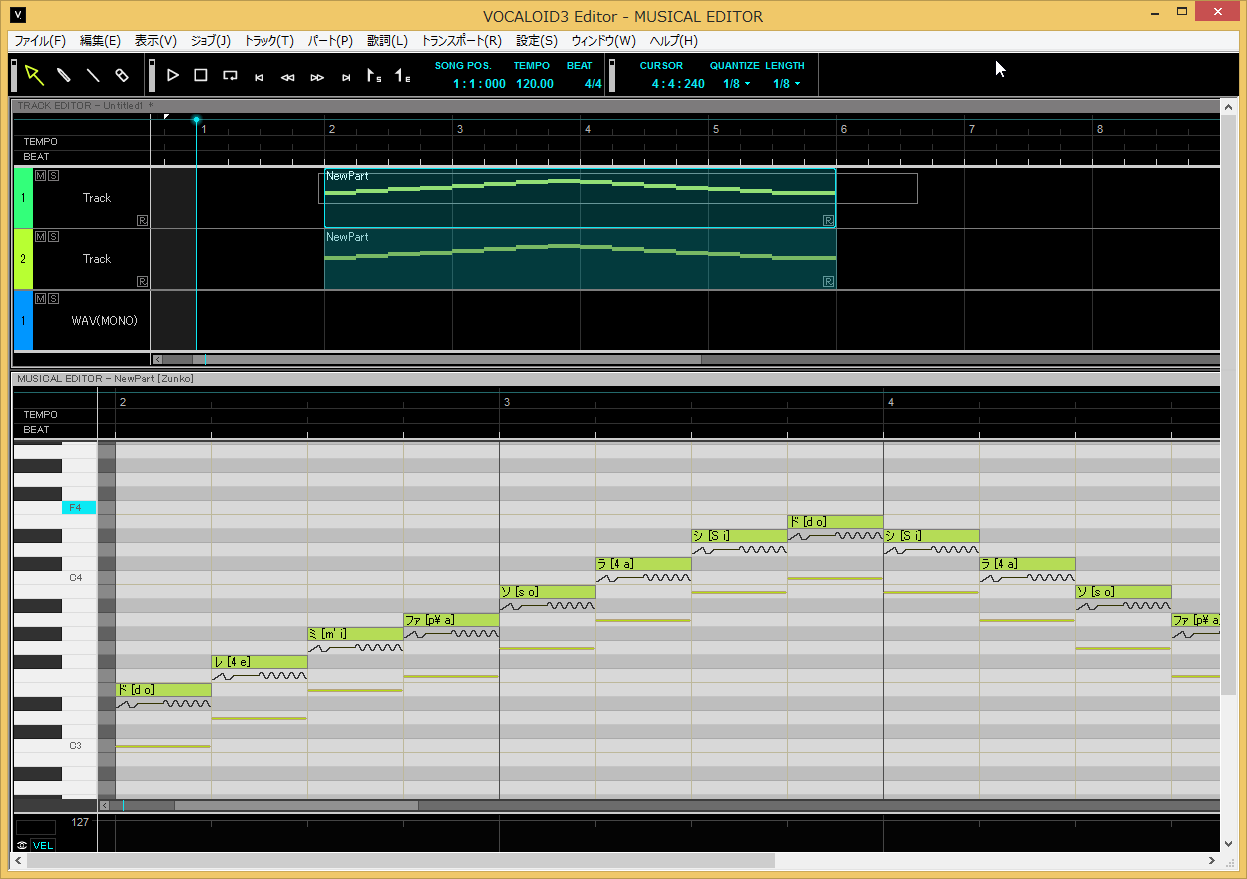1247x879 pixels.
Task: Jump to the song beginning
Action: pos(259,76)
